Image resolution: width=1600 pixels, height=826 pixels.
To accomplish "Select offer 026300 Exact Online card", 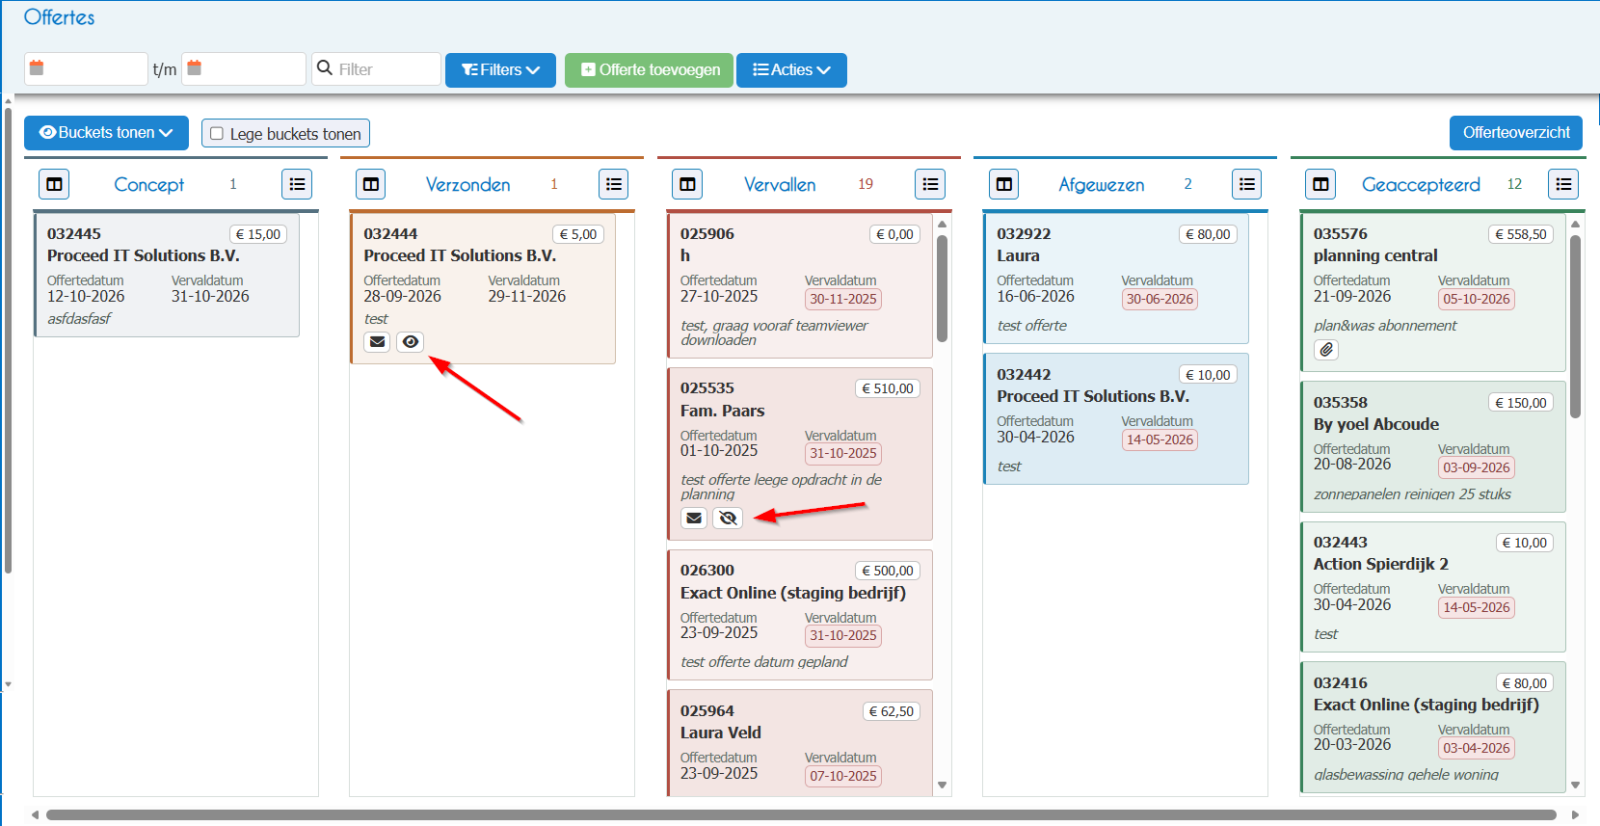I will tap(800, 615).
